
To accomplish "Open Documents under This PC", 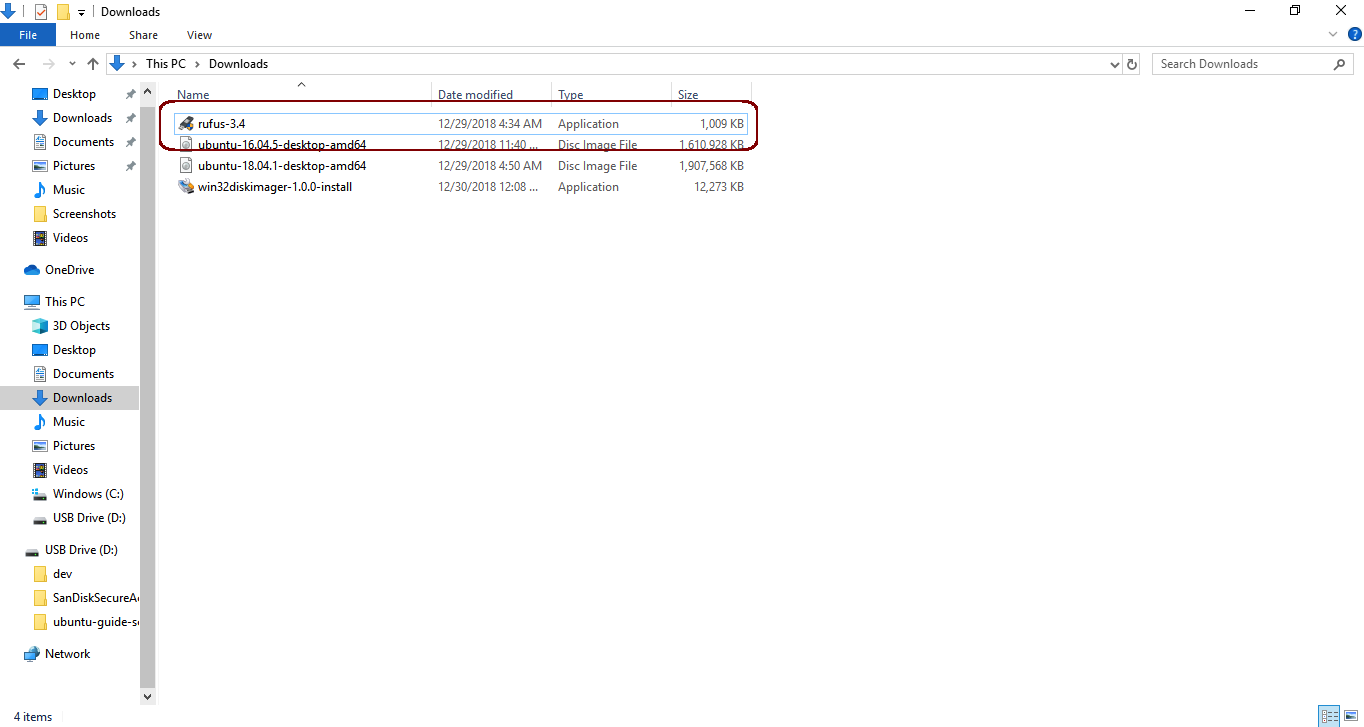I will 83,374.
